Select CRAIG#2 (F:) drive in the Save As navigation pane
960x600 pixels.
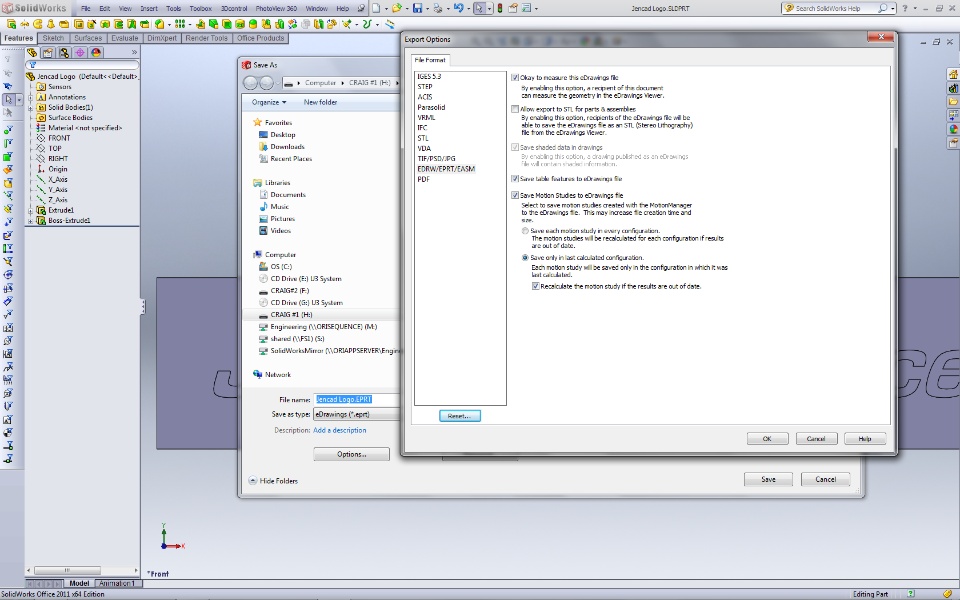tap(290, 291)
